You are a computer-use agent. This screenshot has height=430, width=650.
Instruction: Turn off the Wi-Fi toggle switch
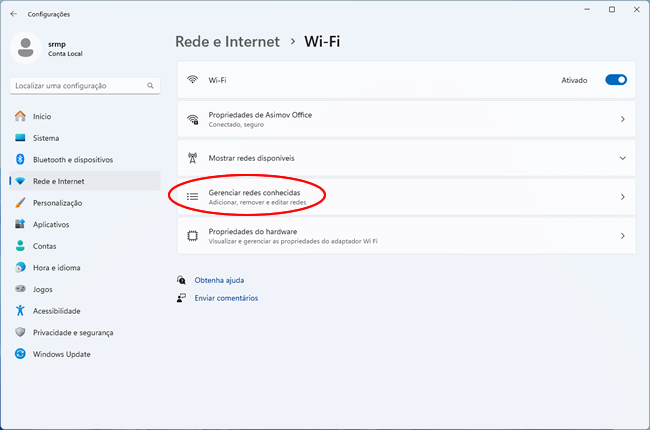tap(616, 80)
